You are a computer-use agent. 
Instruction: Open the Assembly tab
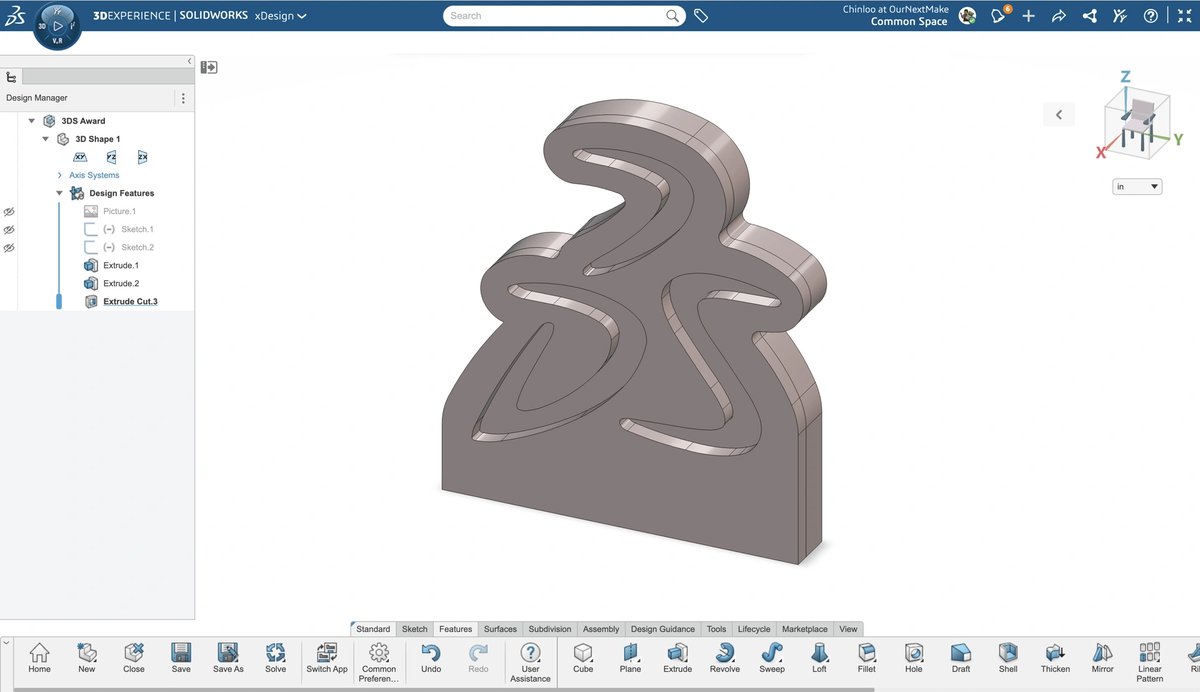pyautogui.click(x=601, y=629)
